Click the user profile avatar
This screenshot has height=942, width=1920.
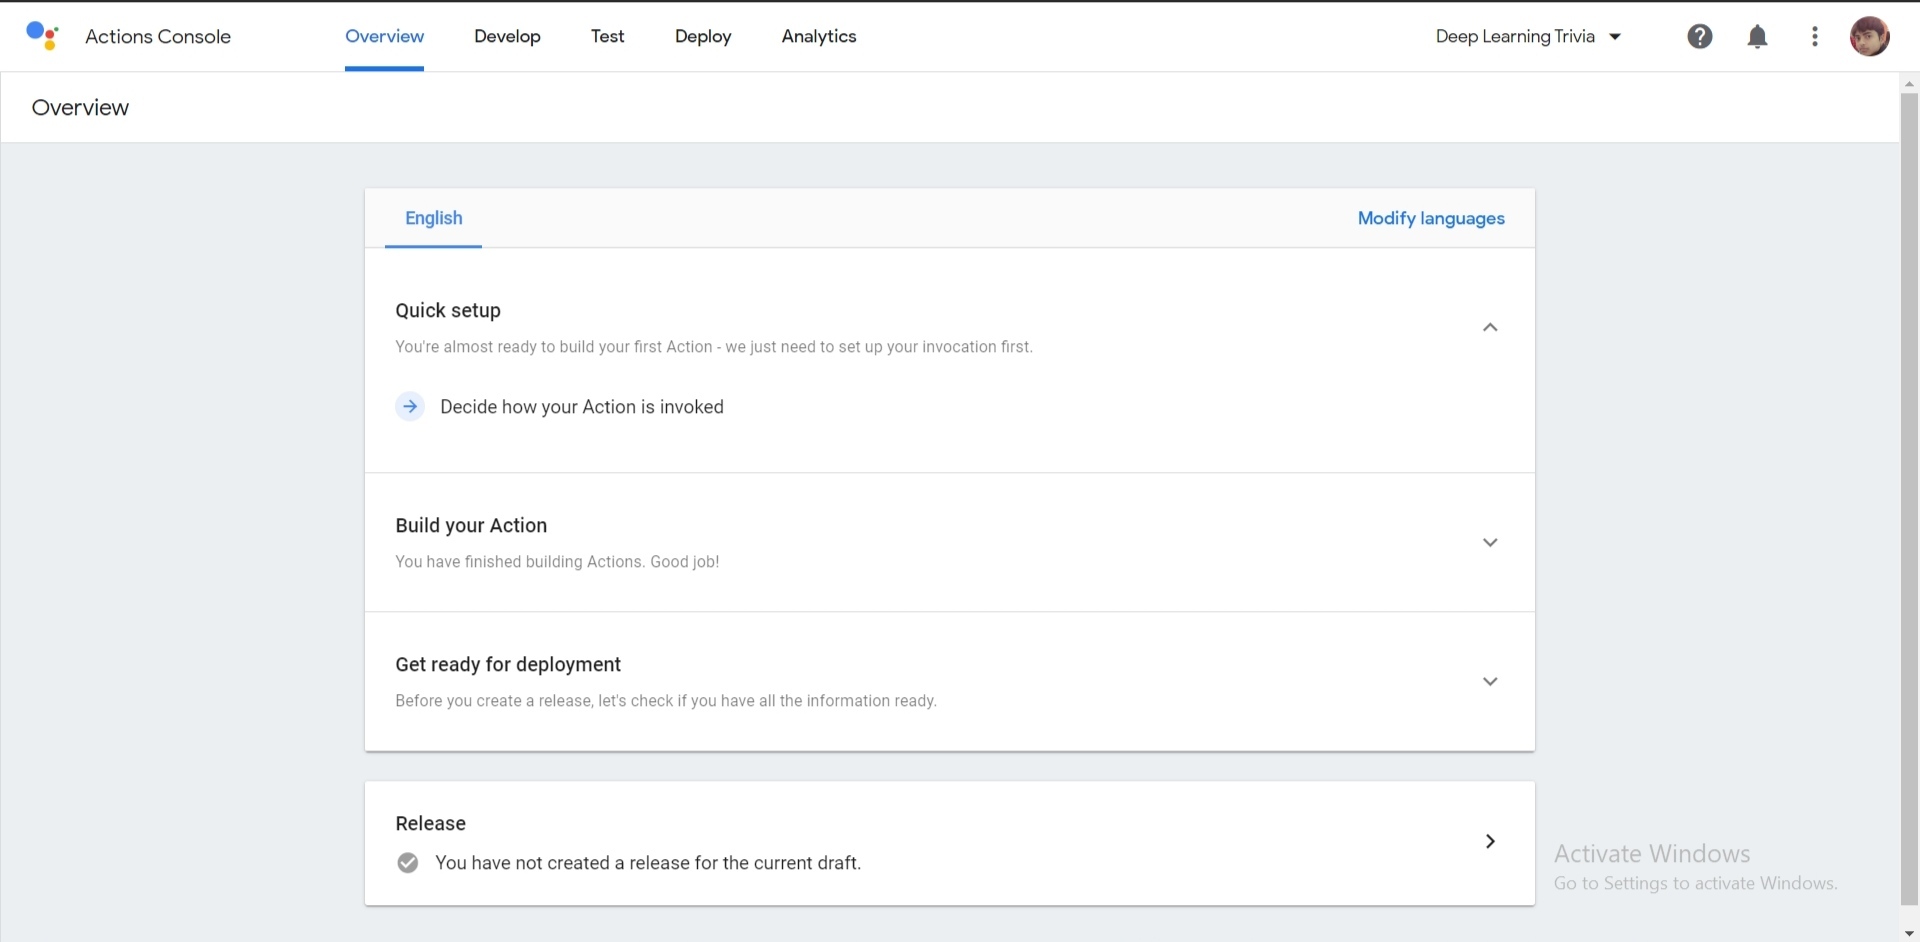coord(1869,37)
